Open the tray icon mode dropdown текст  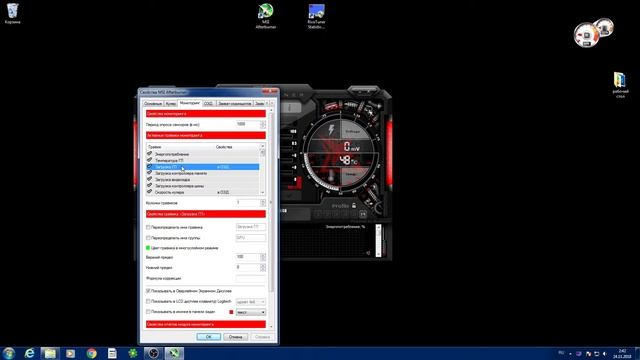(251, 312)
